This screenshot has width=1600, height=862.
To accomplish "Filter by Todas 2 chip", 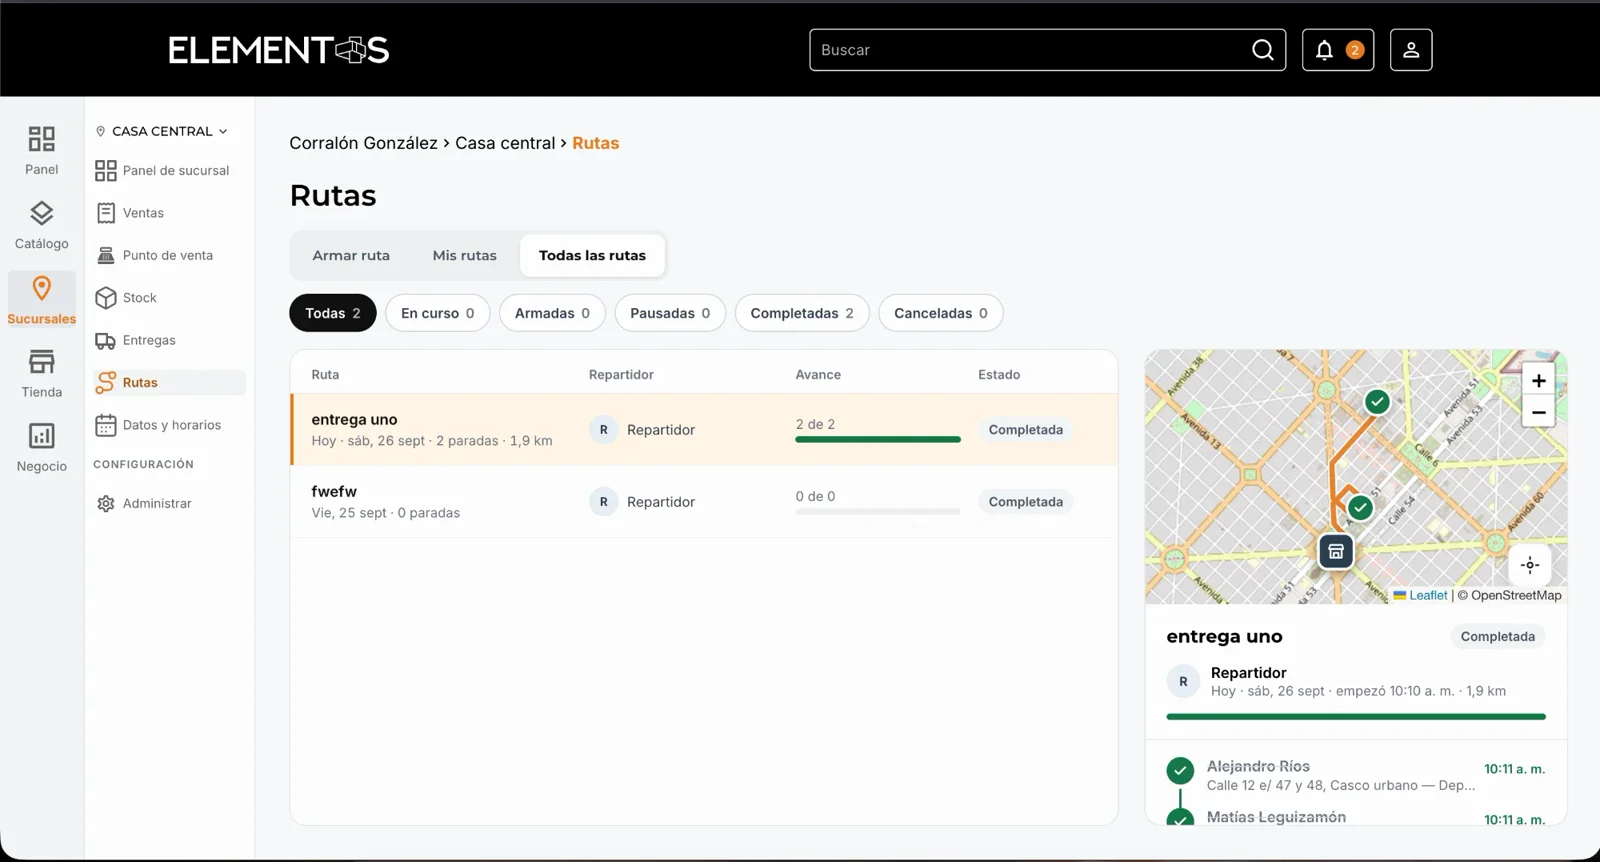I will (333, 313).
